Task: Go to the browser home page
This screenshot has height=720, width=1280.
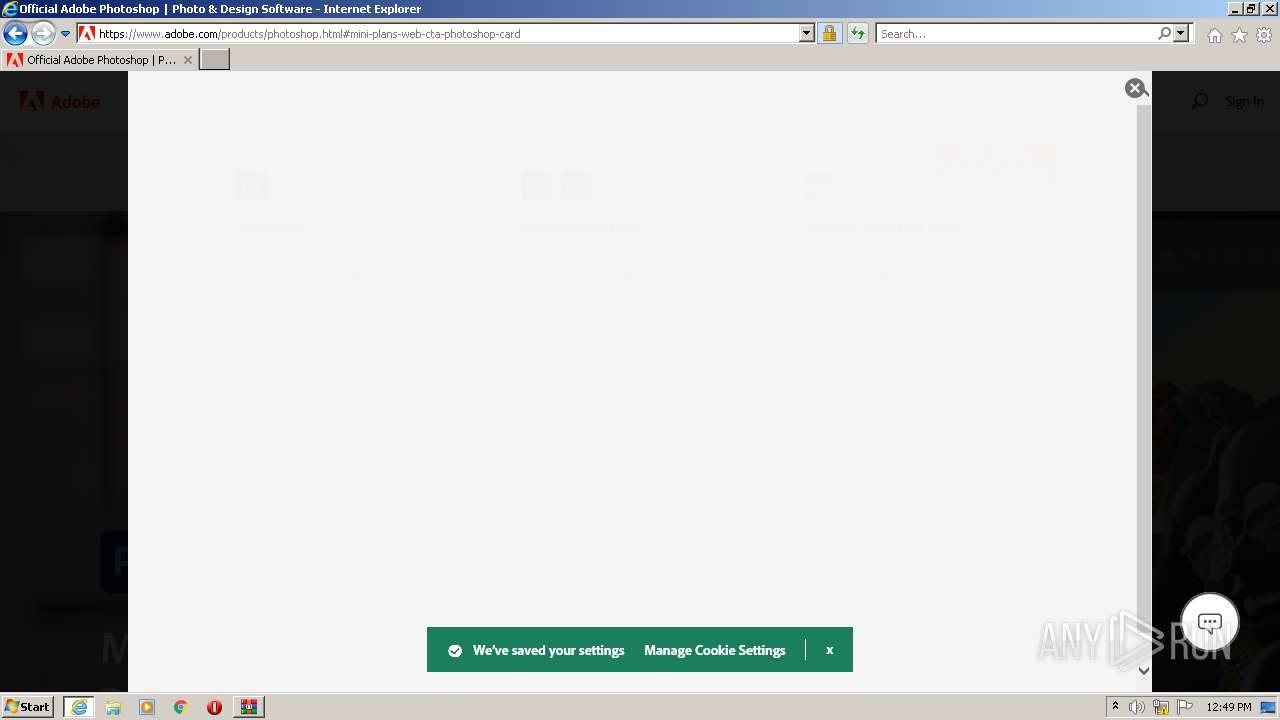Action: (x=1214, y=35)
